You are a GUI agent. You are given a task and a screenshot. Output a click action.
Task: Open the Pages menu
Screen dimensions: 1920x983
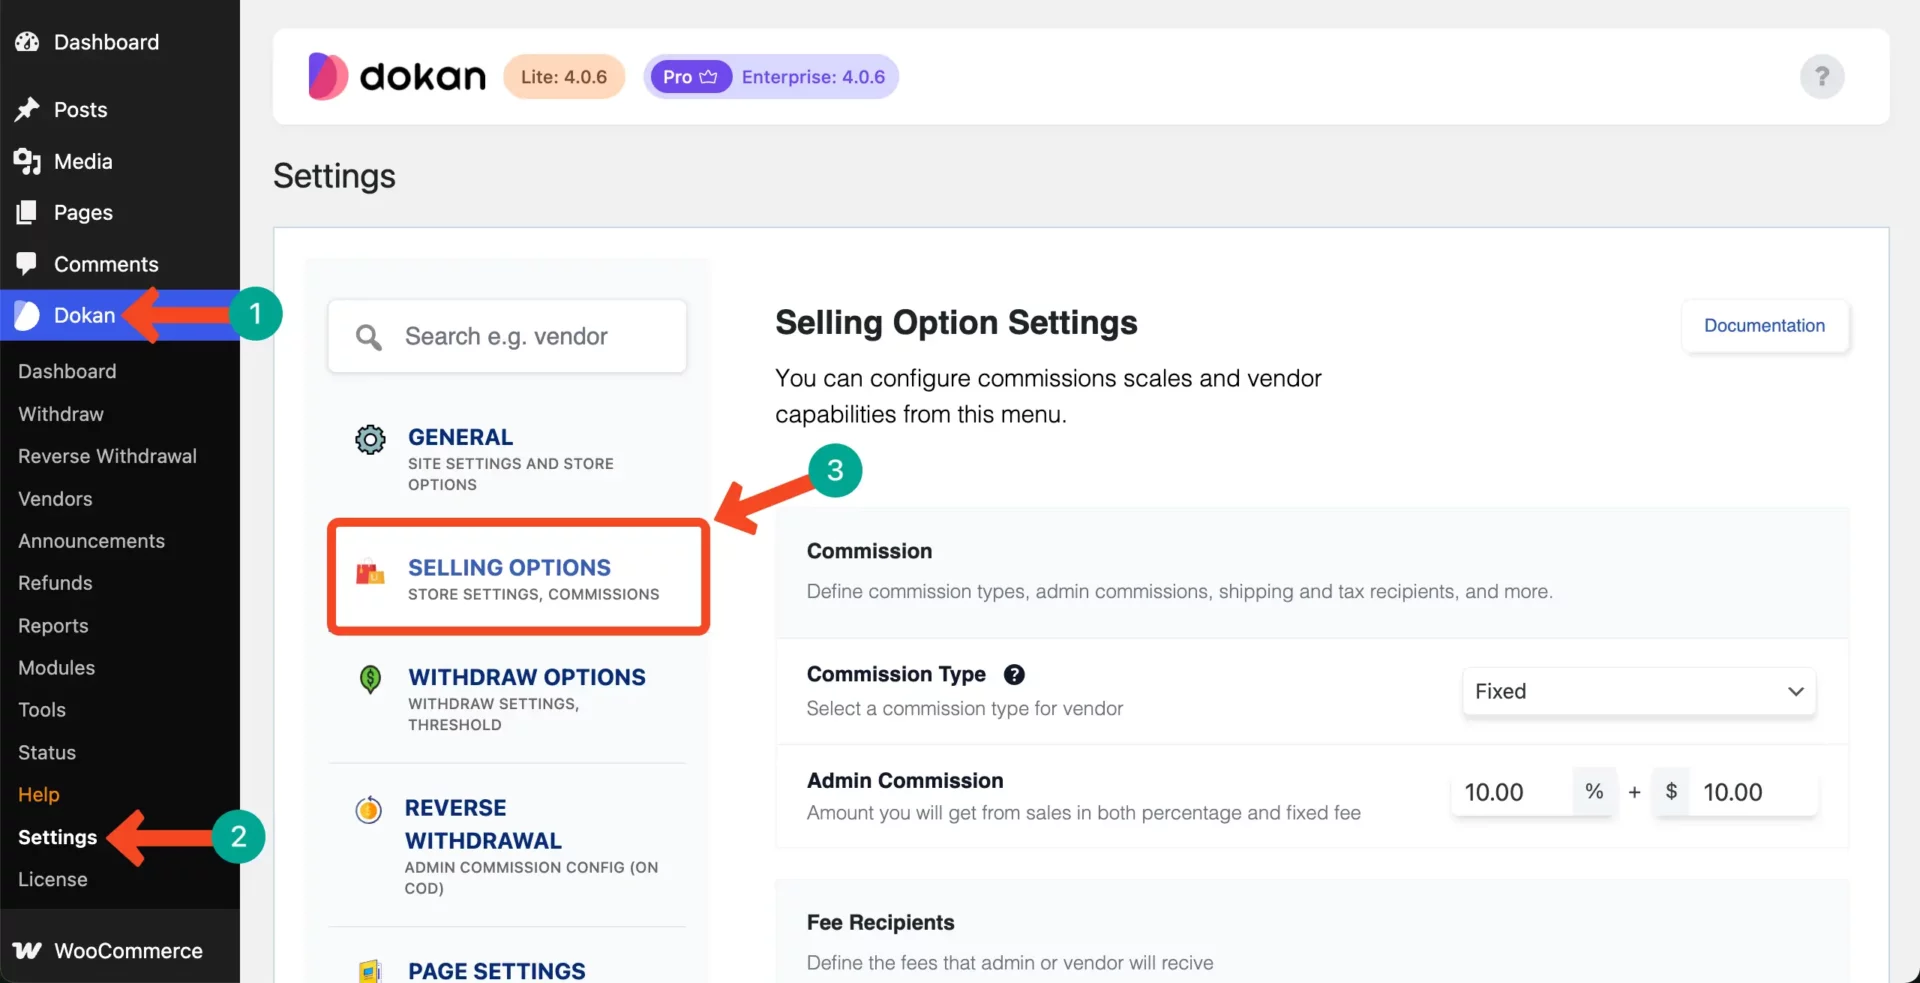click(x=120, y=212)
